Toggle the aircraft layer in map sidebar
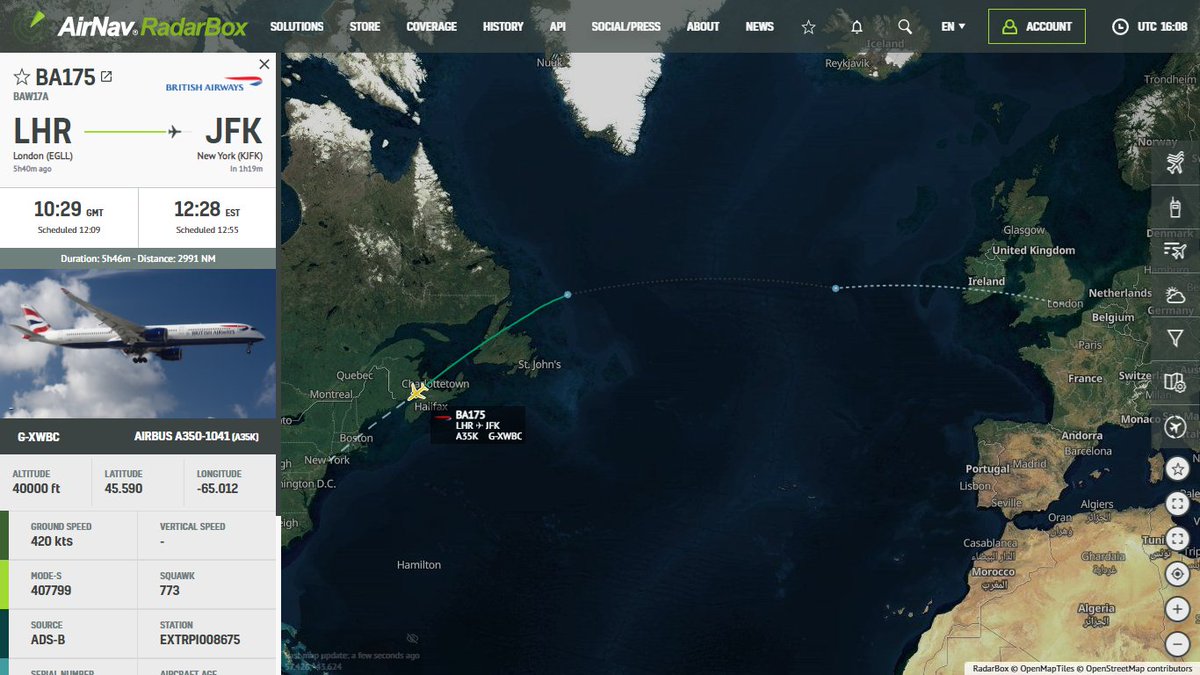The width and height of the screenshot is (1200, 675). (x=1175, y=163)
